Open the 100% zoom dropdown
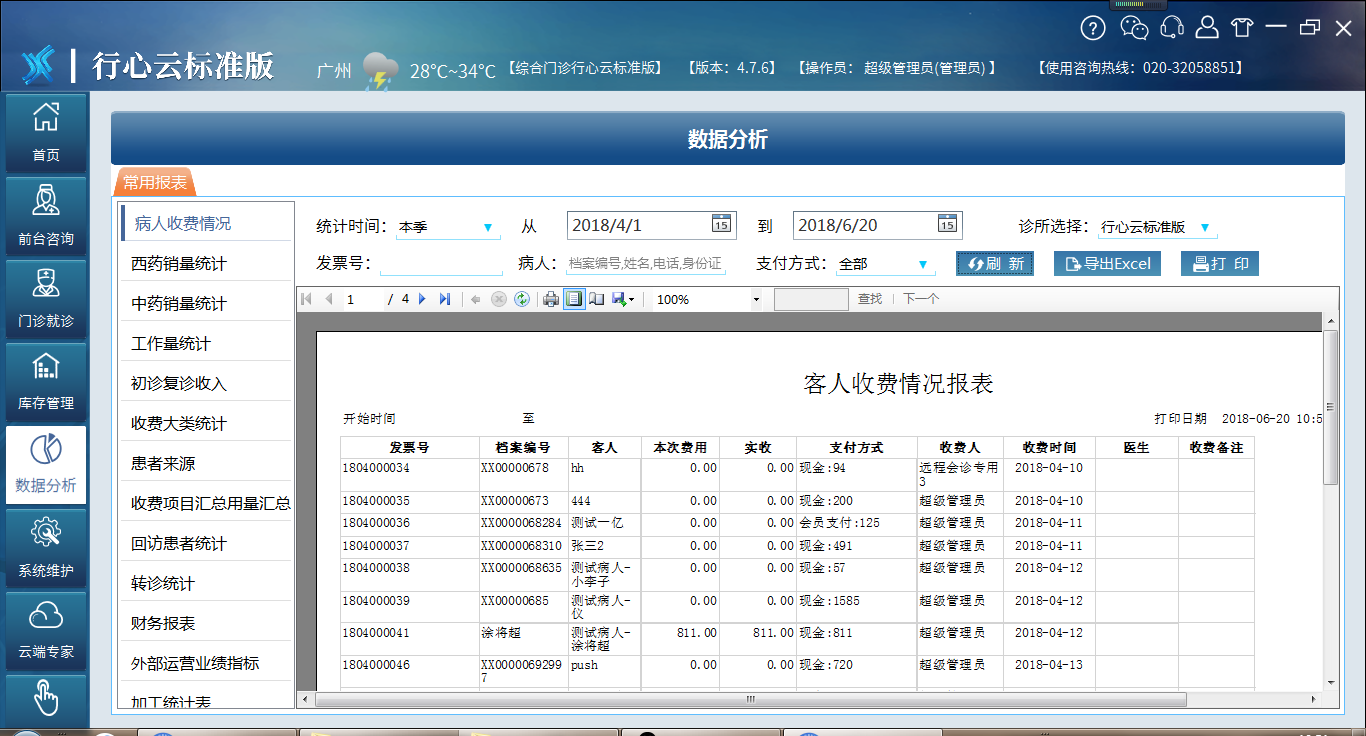The height and width of the screenshot is (736, 1366). [x=756, y=299]
